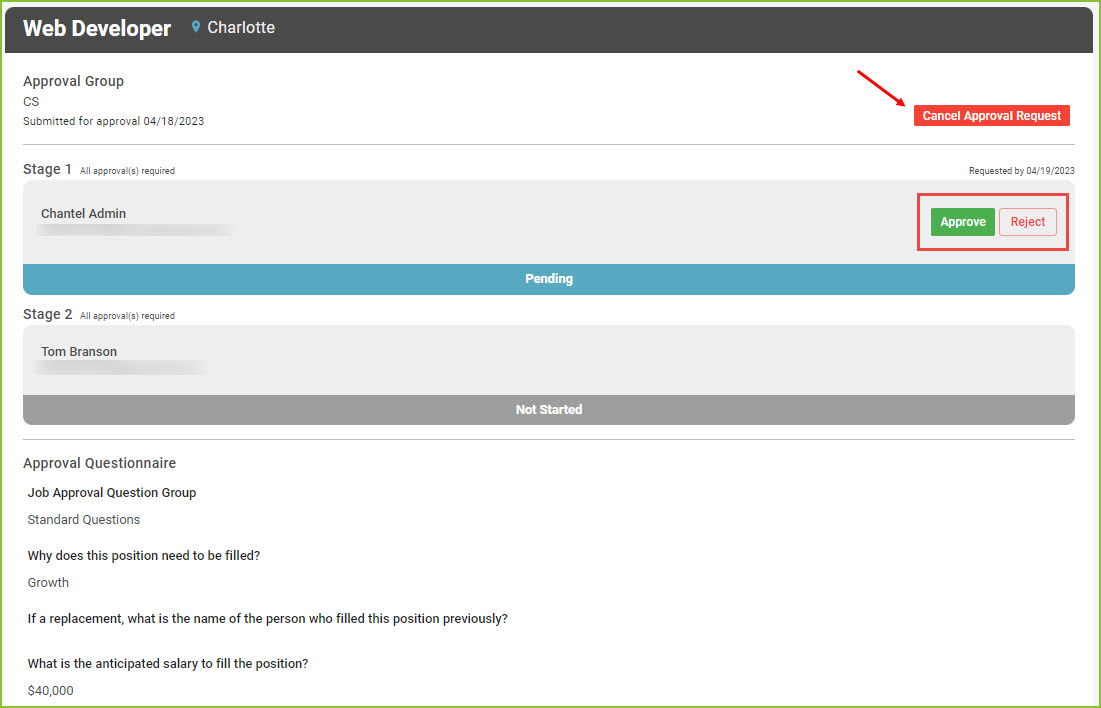This screenshot has width=1101, height=708.
Task: Click the $40,000 salary answer
Action: click(51, 690)
